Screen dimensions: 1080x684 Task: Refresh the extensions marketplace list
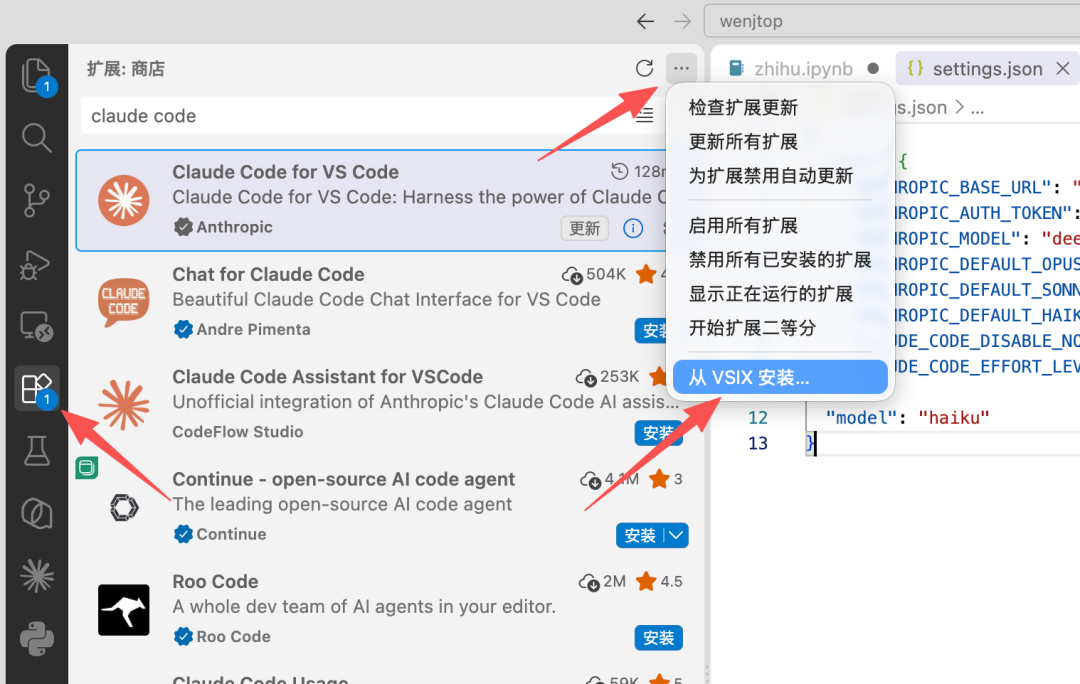(x=644, y=68)
